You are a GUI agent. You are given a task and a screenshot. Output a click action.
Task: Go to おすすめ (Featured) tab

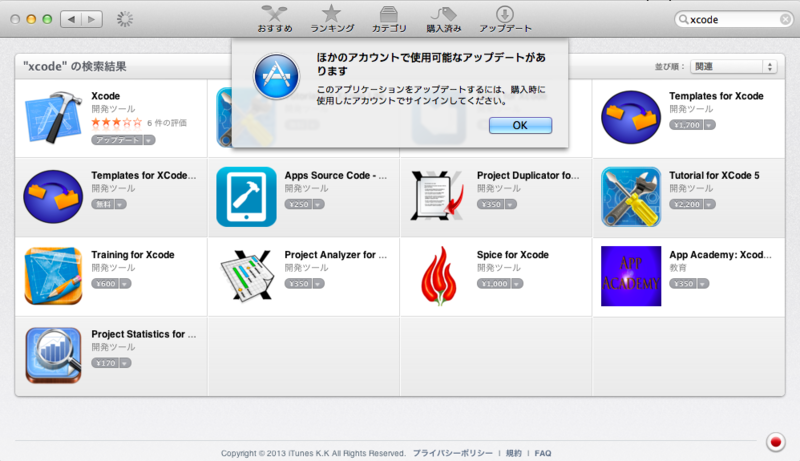pyautogui.click(x=274, y=19)
